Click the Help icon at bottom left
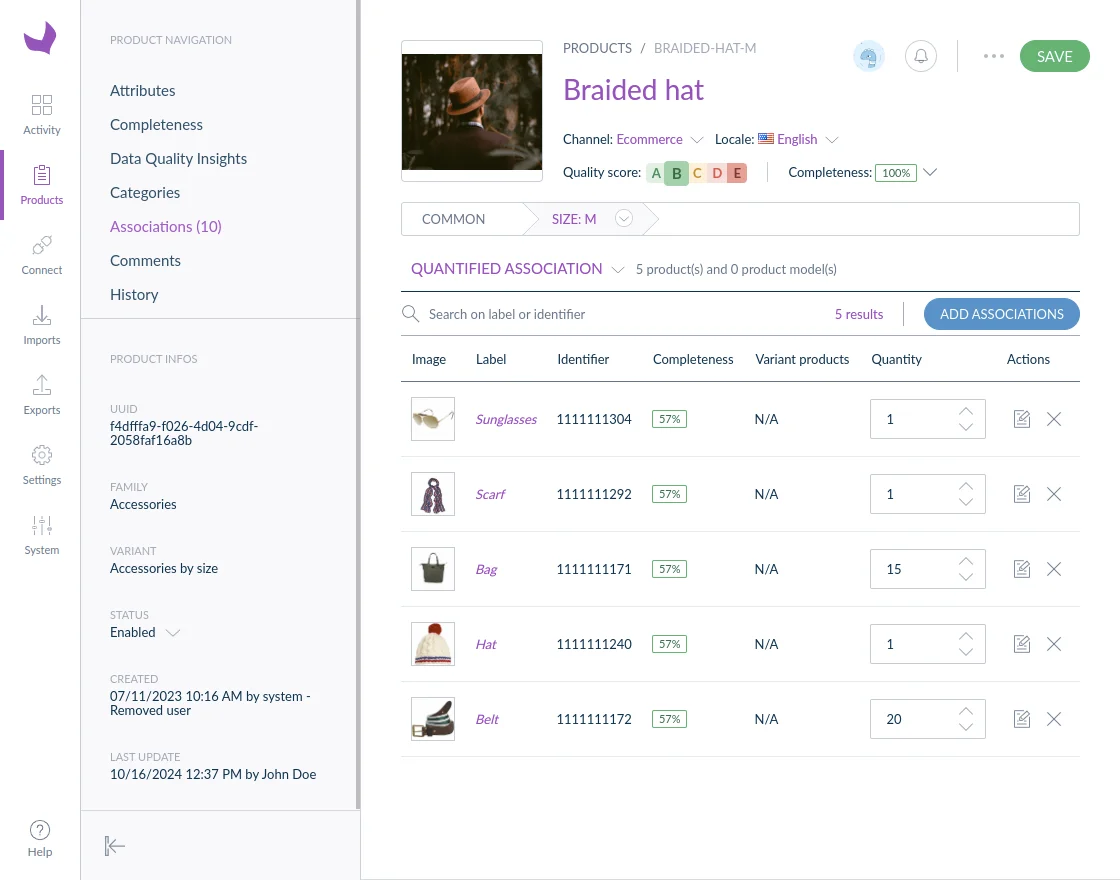Image resolution: width=1120 pixels, height=880 pixels. pyautogui.click(x=40, y=837)
